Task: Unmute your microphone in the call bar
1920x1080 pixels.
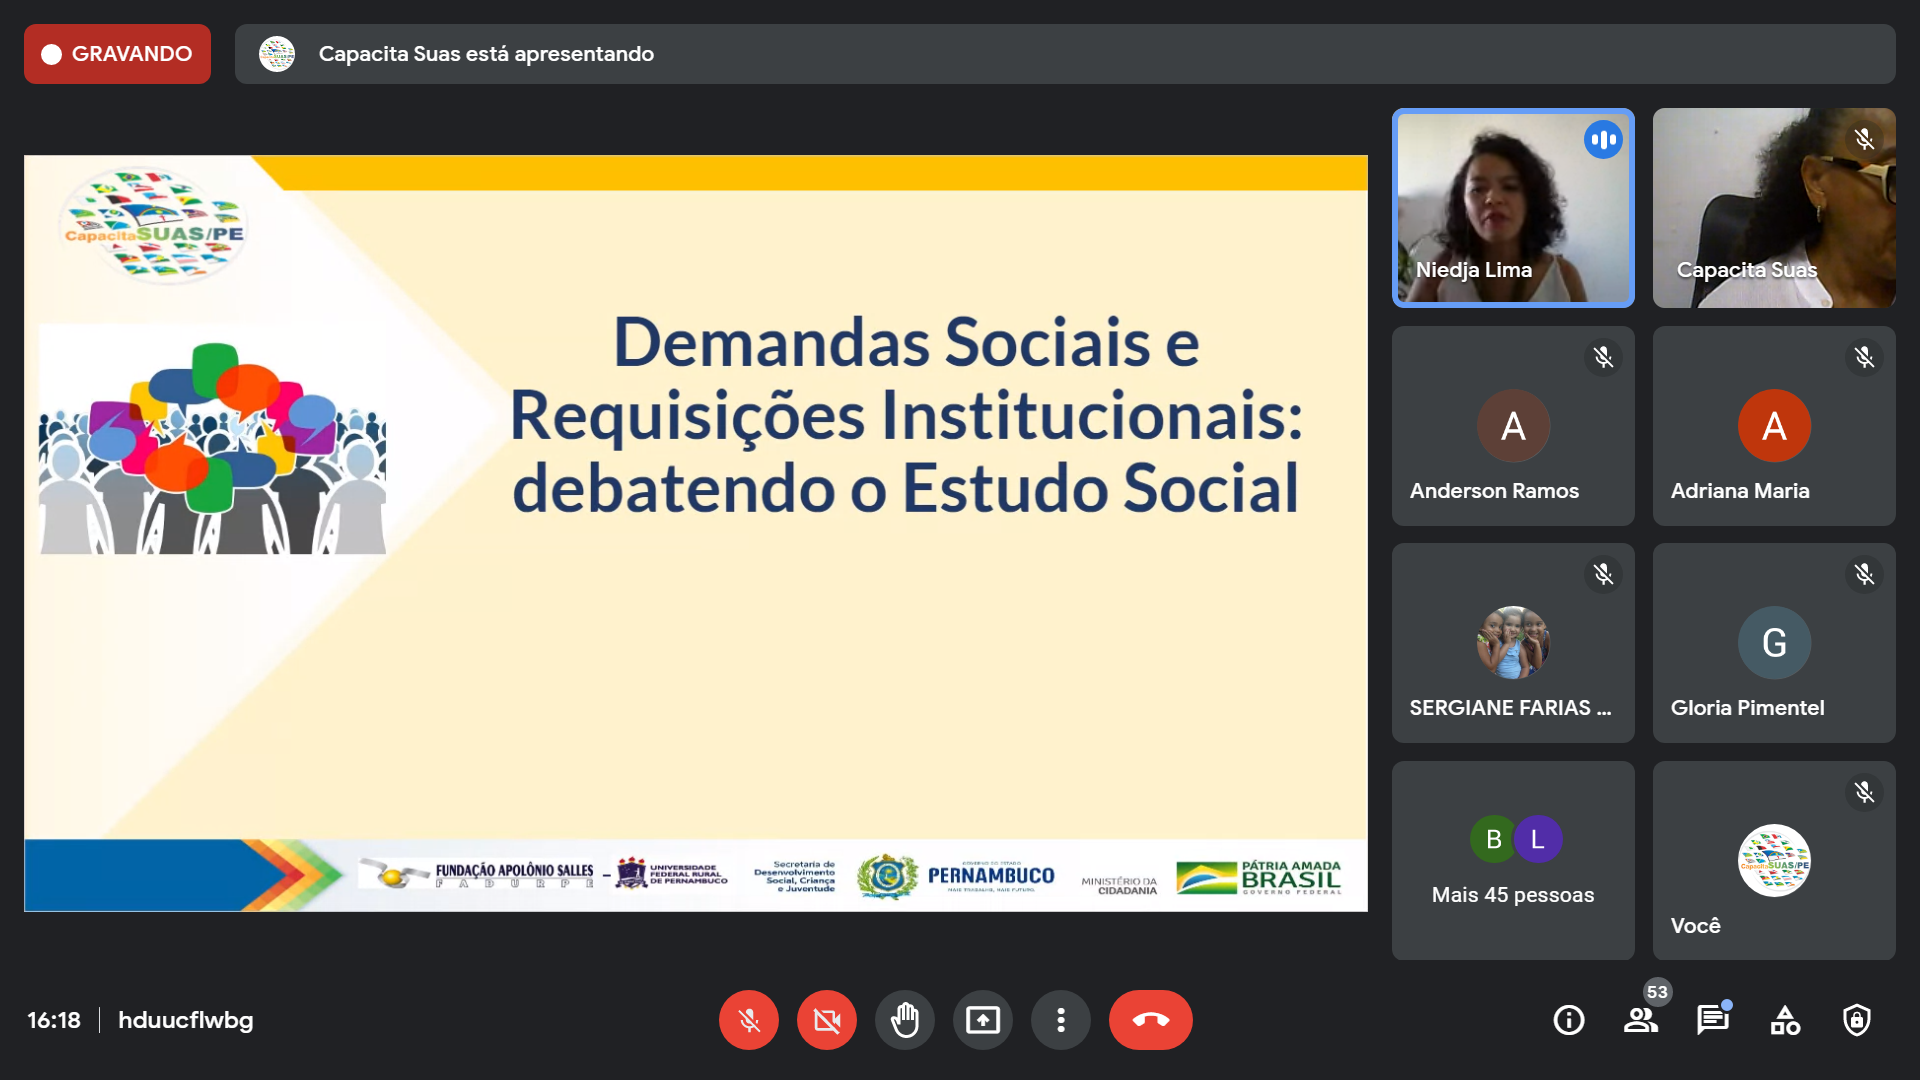Action: point(748,1020)
